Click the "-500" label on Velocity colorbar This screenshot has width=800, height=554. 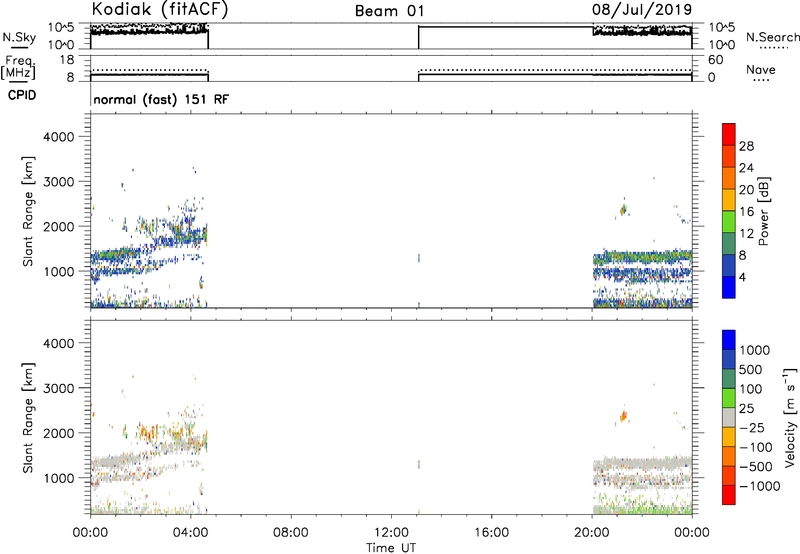(755, 467)
